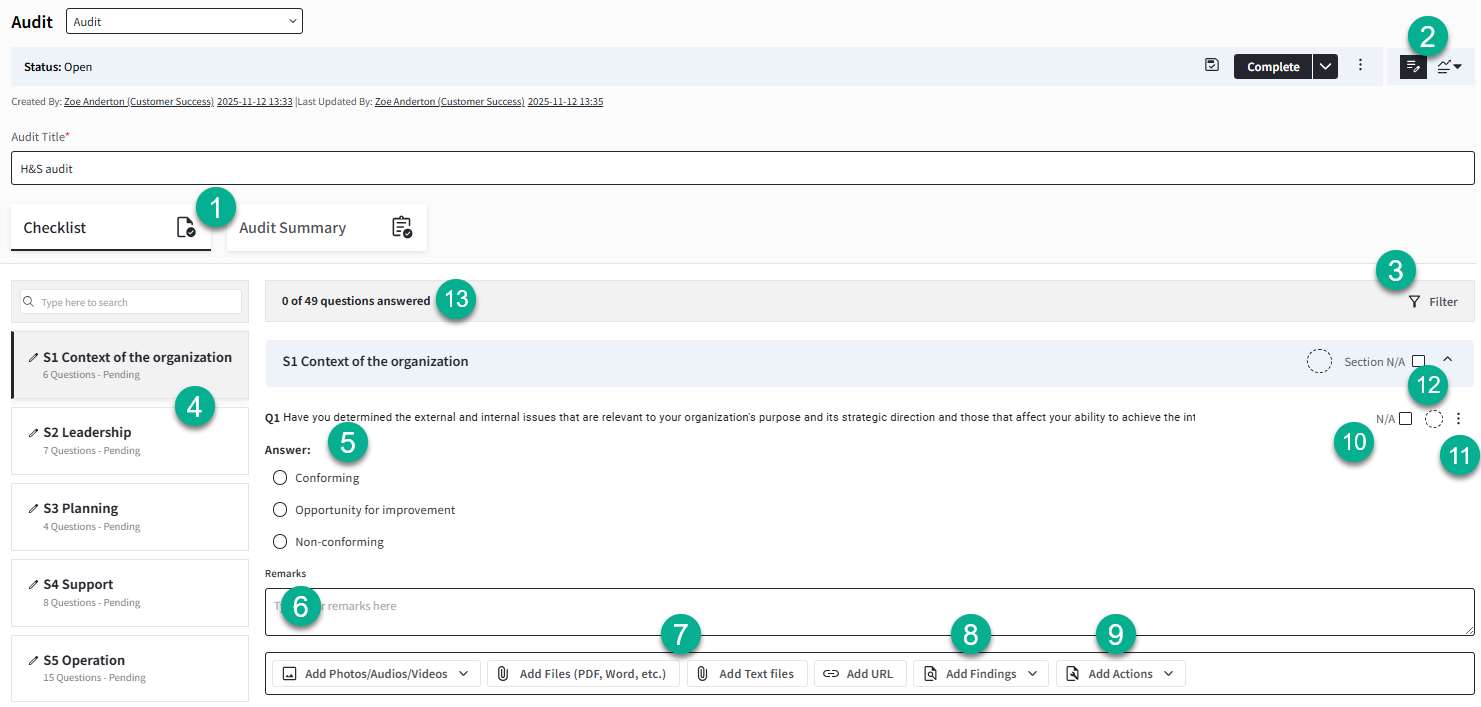The image size is (1481, 707).
Task: Tick the Section N/A checkbox
Action: tap(1418, 361)
